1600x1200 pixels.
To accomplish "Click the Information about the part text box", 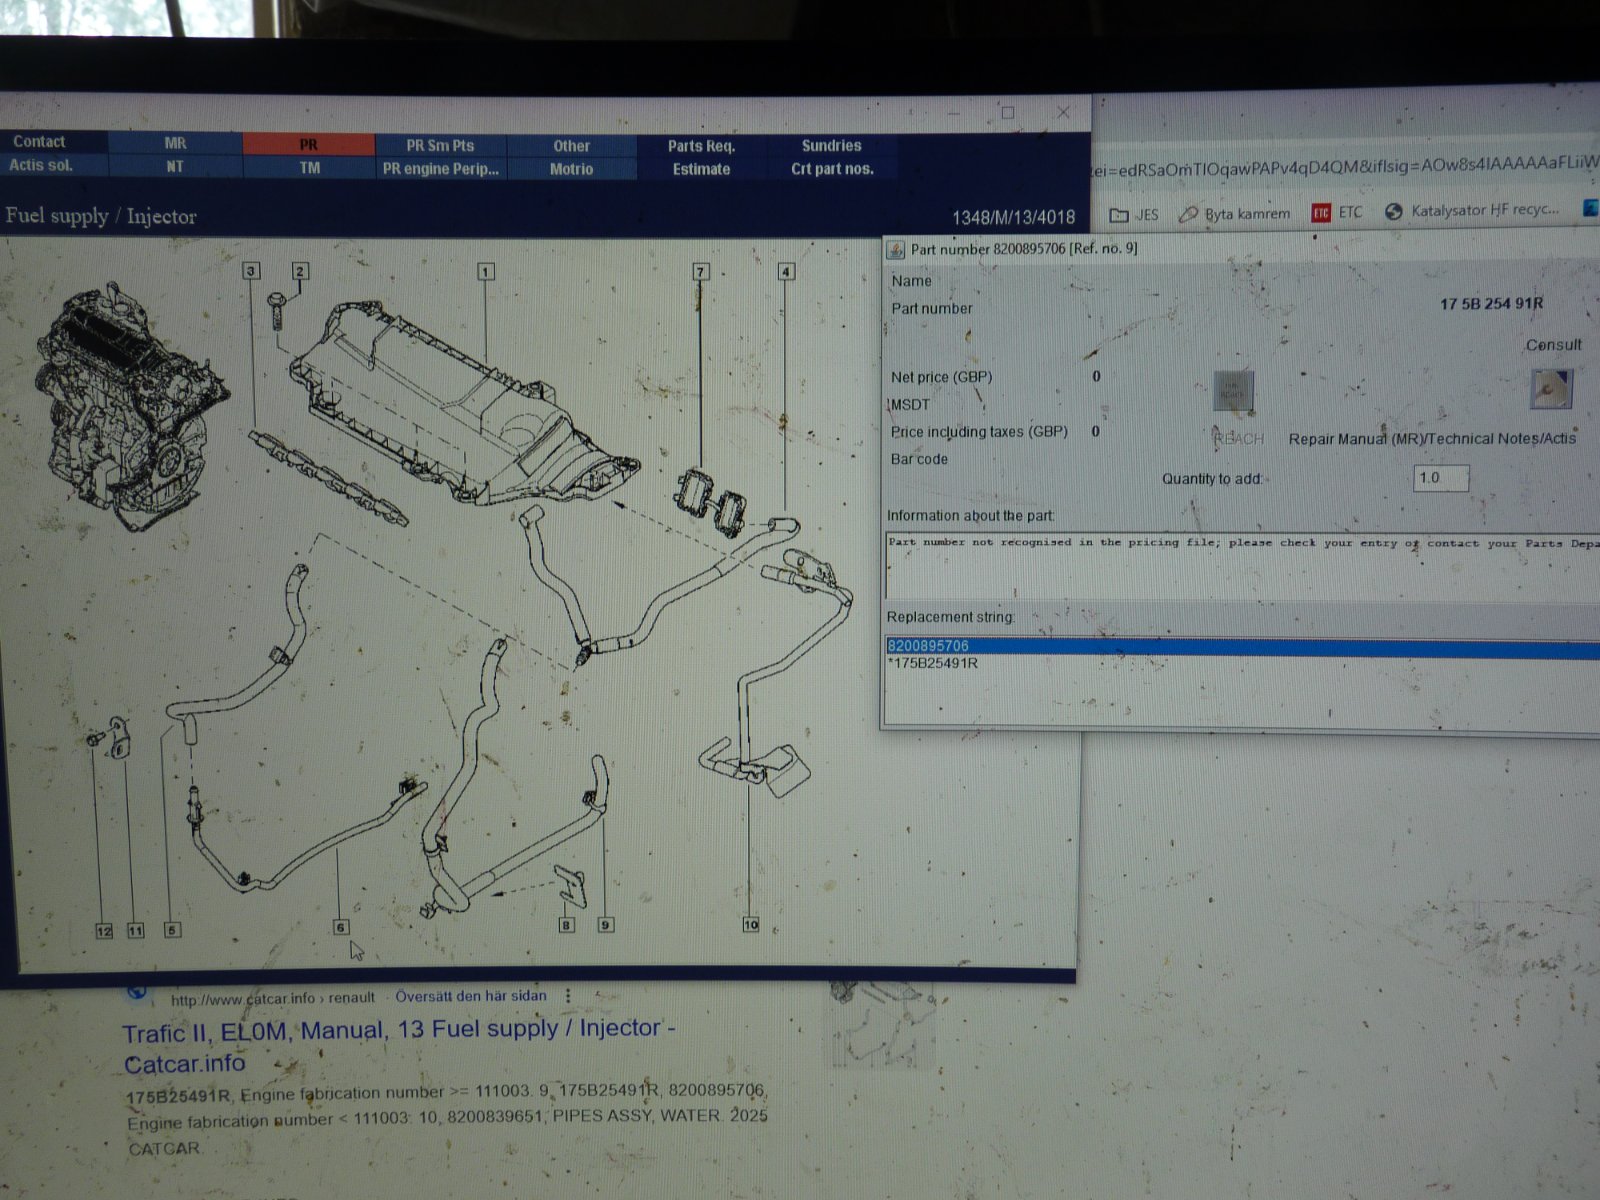I will [x=1242, y=565].
